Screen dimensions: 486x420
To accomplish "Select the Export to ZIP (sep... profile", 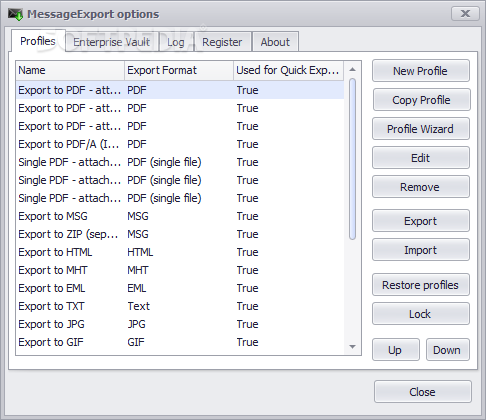I will 180,234.
